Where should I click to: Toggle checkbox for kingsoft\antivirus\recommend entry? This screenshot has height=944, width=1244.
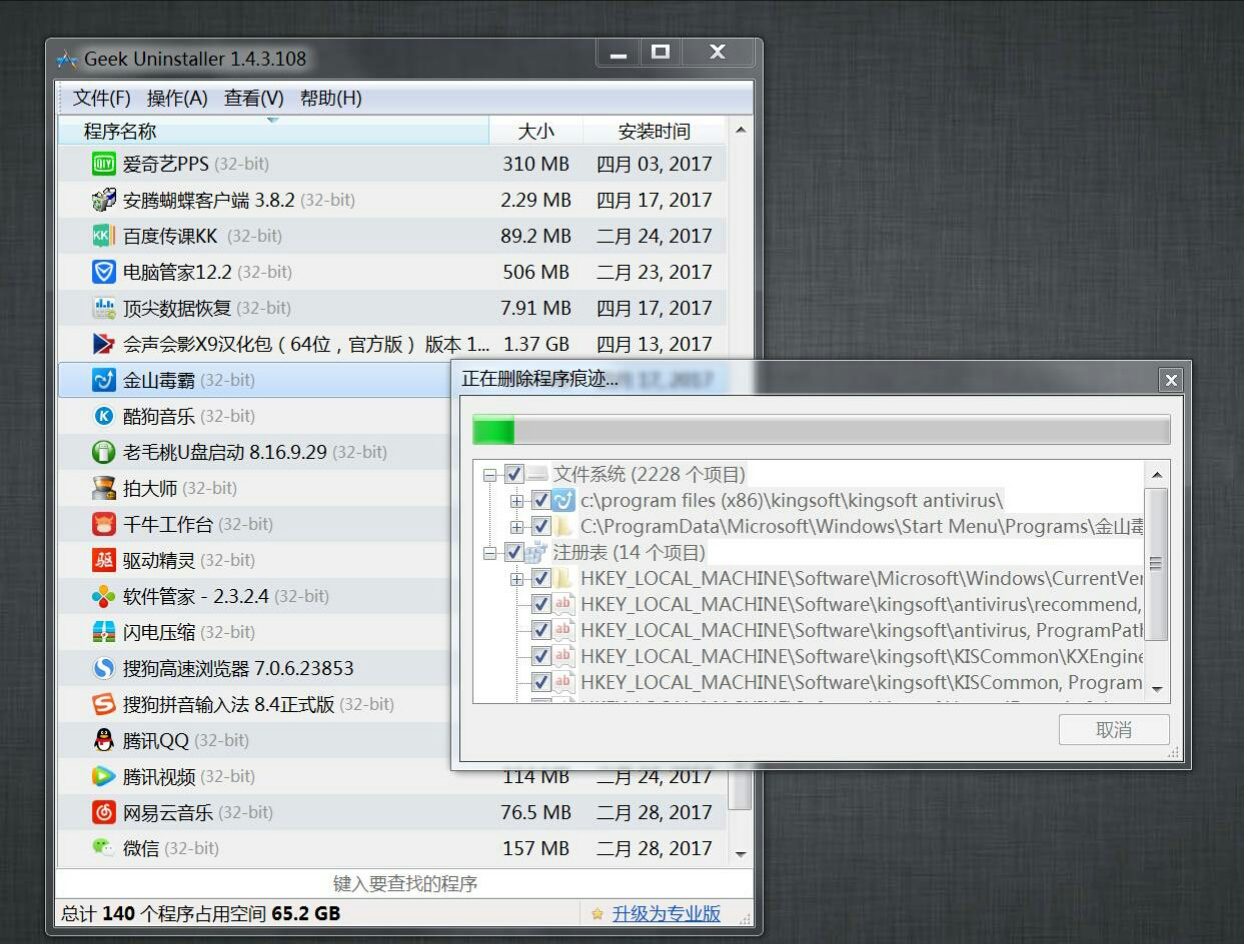[540, 604]
